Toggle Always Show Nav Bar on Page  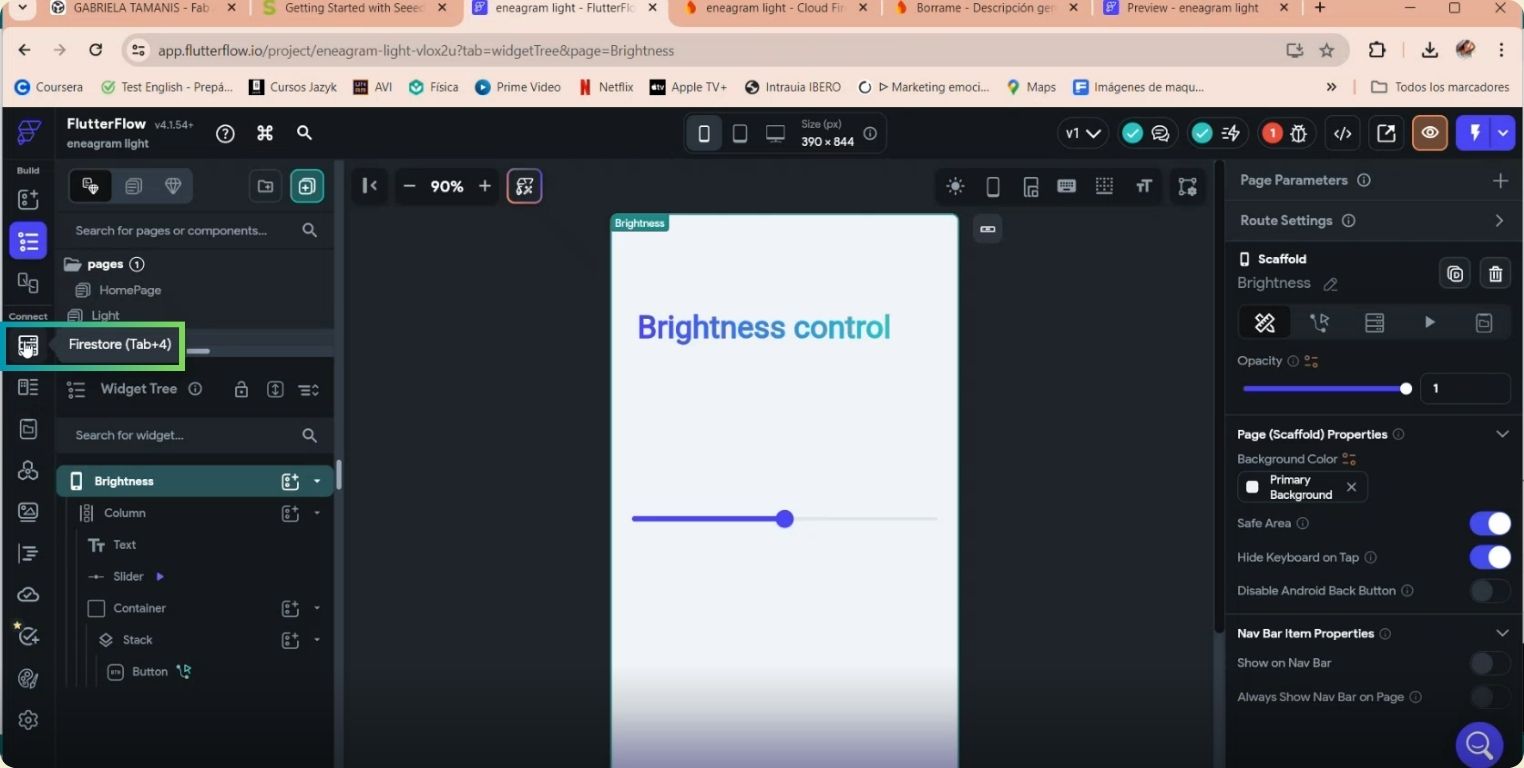pyautogui.click(x=1490, y=697)
